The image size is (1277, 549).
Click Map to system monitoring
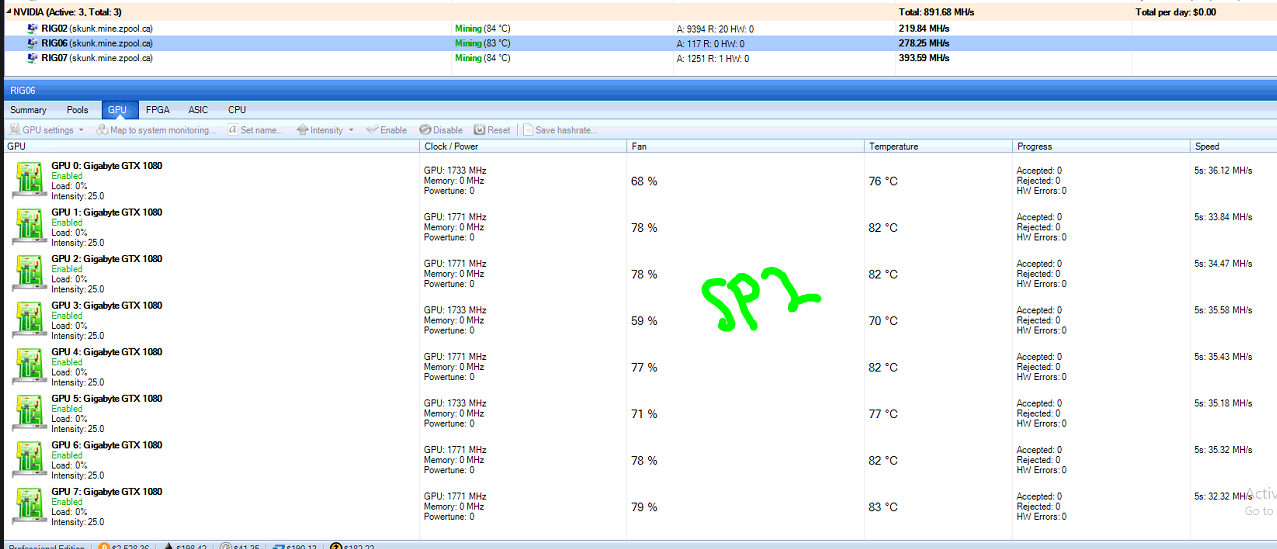tap(155, 130)
